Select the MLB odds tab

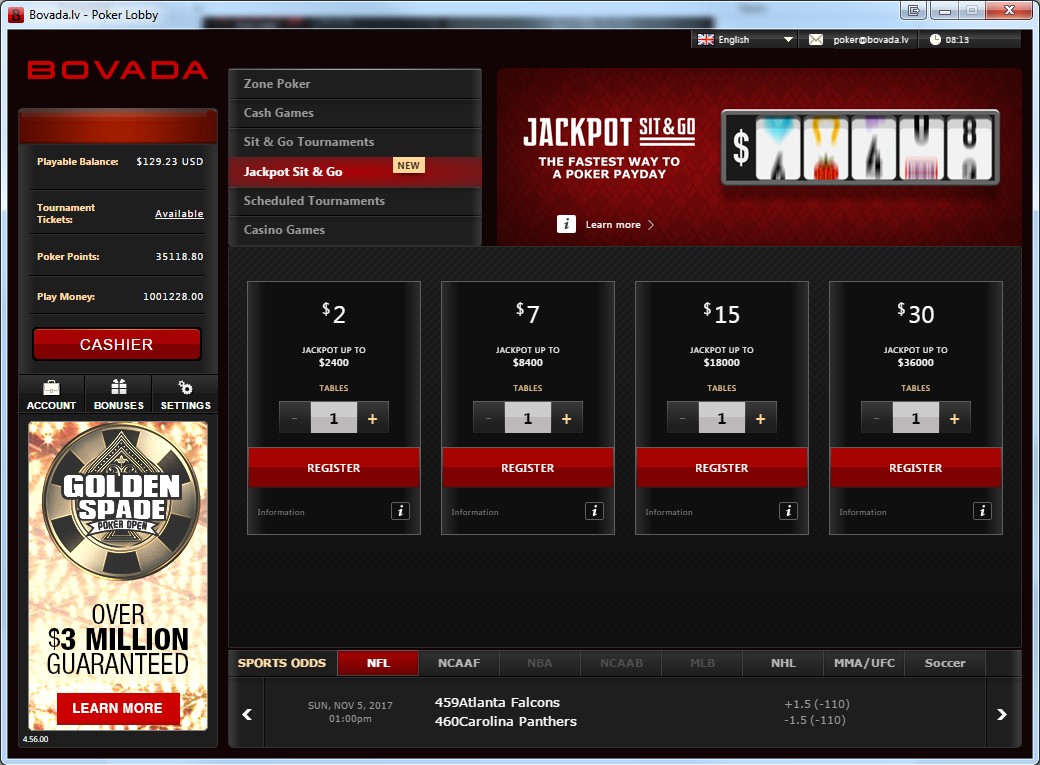pos(702,663)
